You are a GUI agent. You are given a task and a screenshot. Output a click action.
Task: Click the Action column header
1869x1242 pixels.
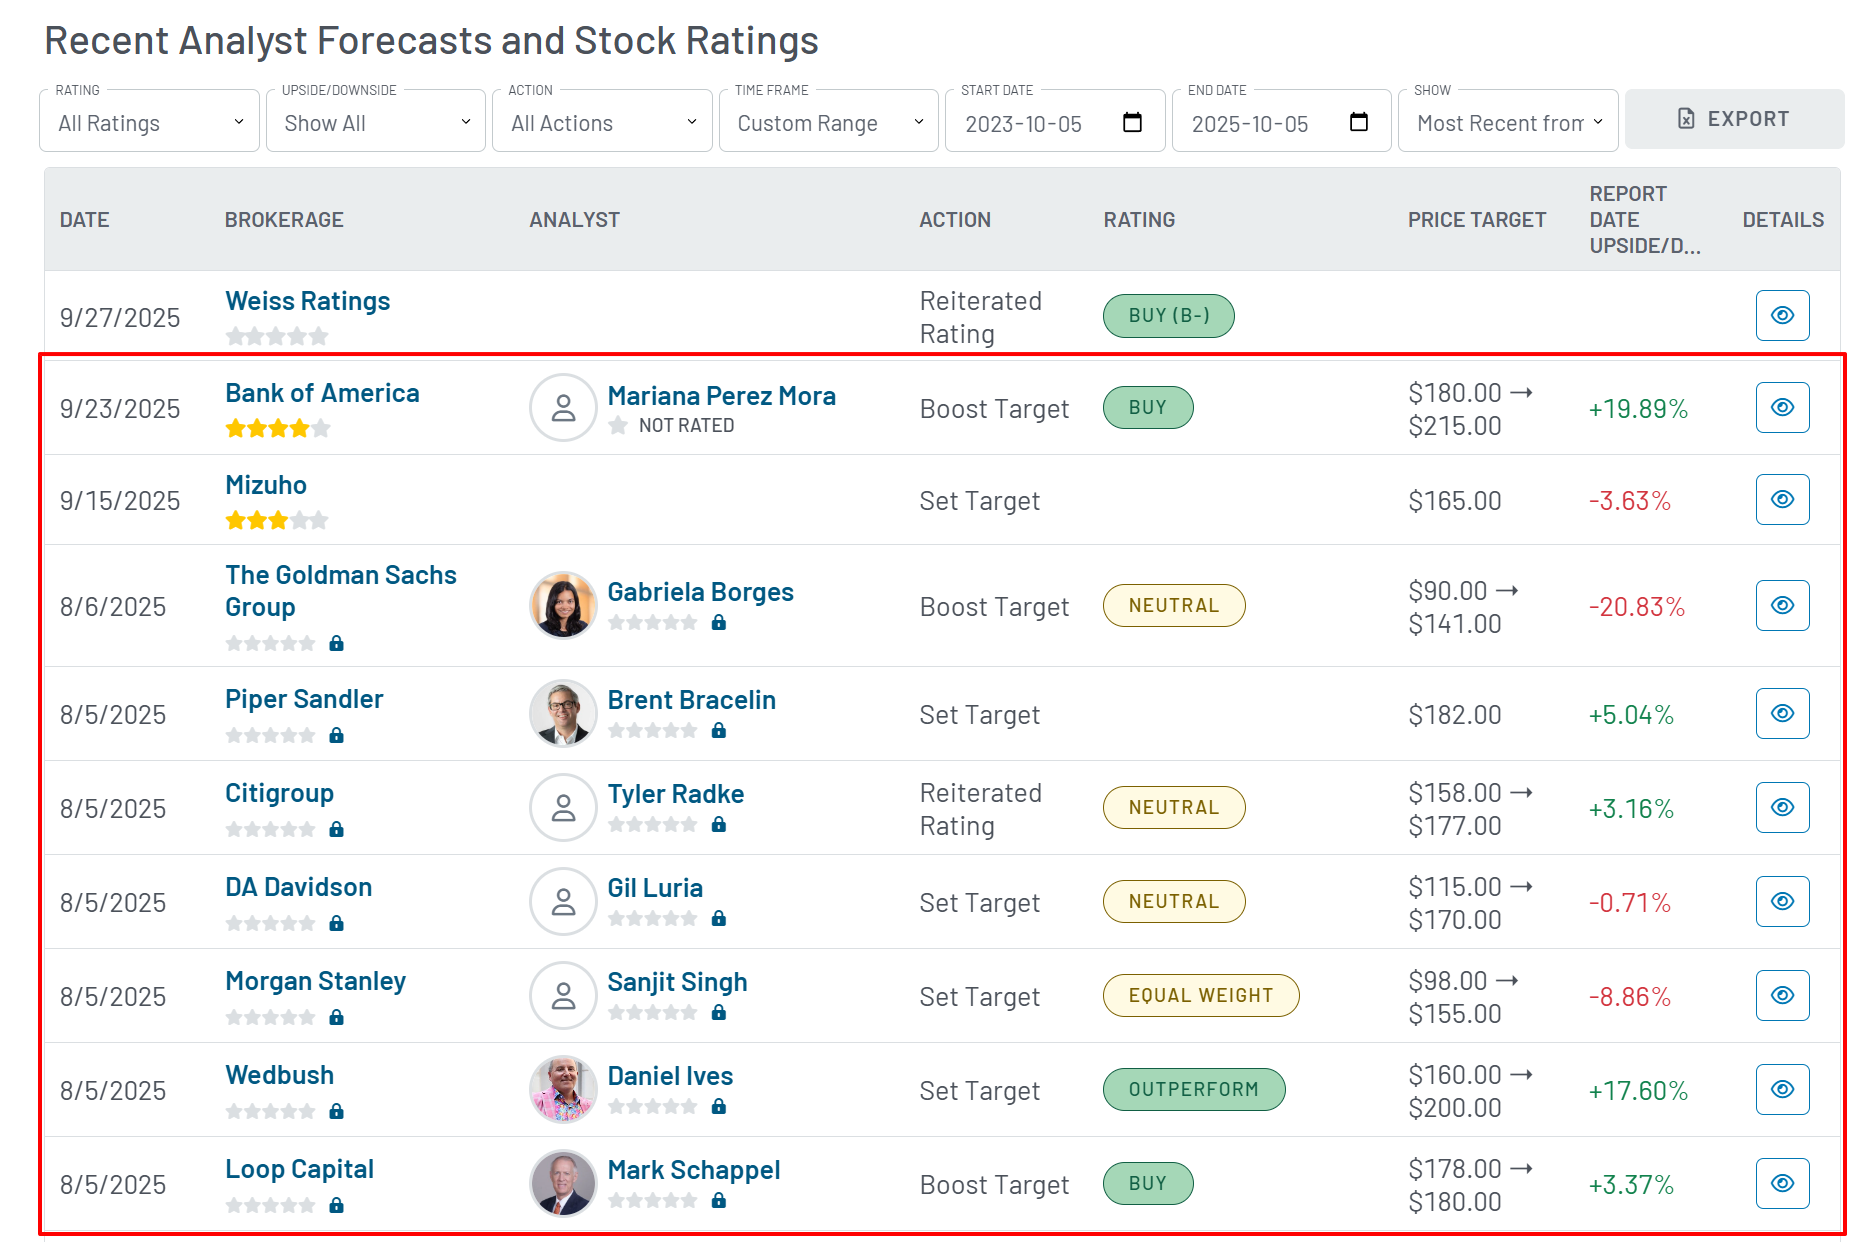tap(955, 220)
